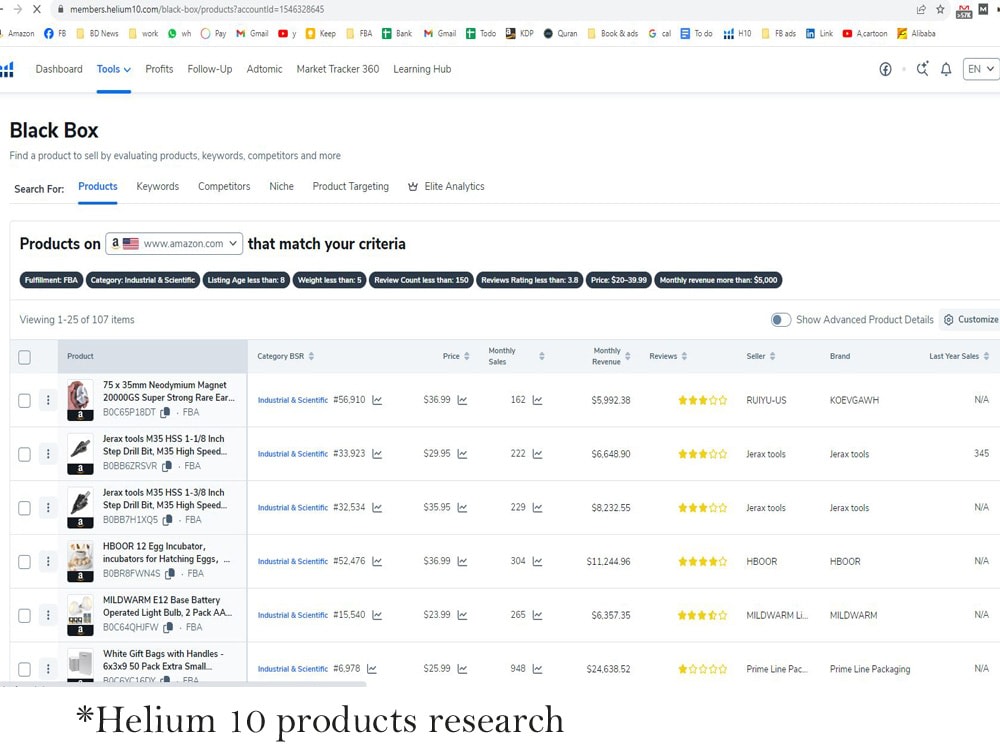1000x750 pixels.
Task: Click Monthly revenue more than $5,000 chip
Action: (718, 280)
